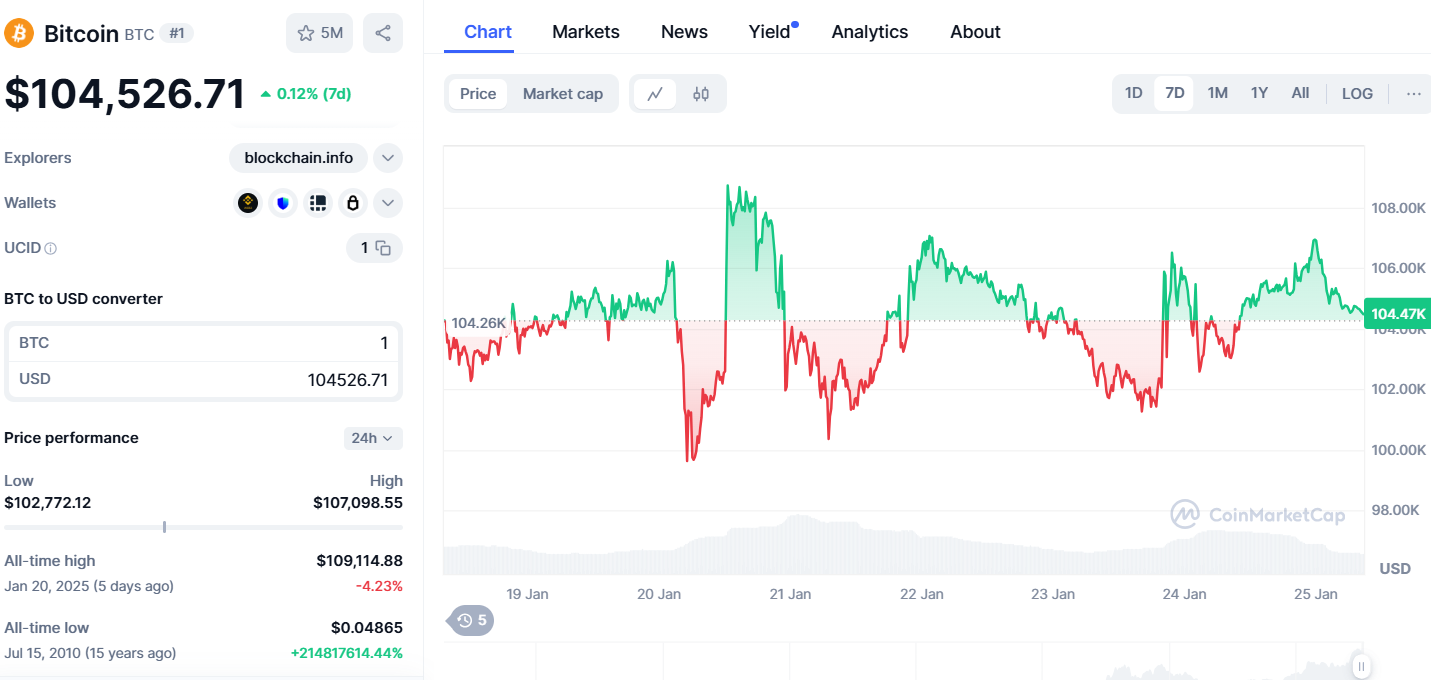Toggle chart to Market cap view

562,94
